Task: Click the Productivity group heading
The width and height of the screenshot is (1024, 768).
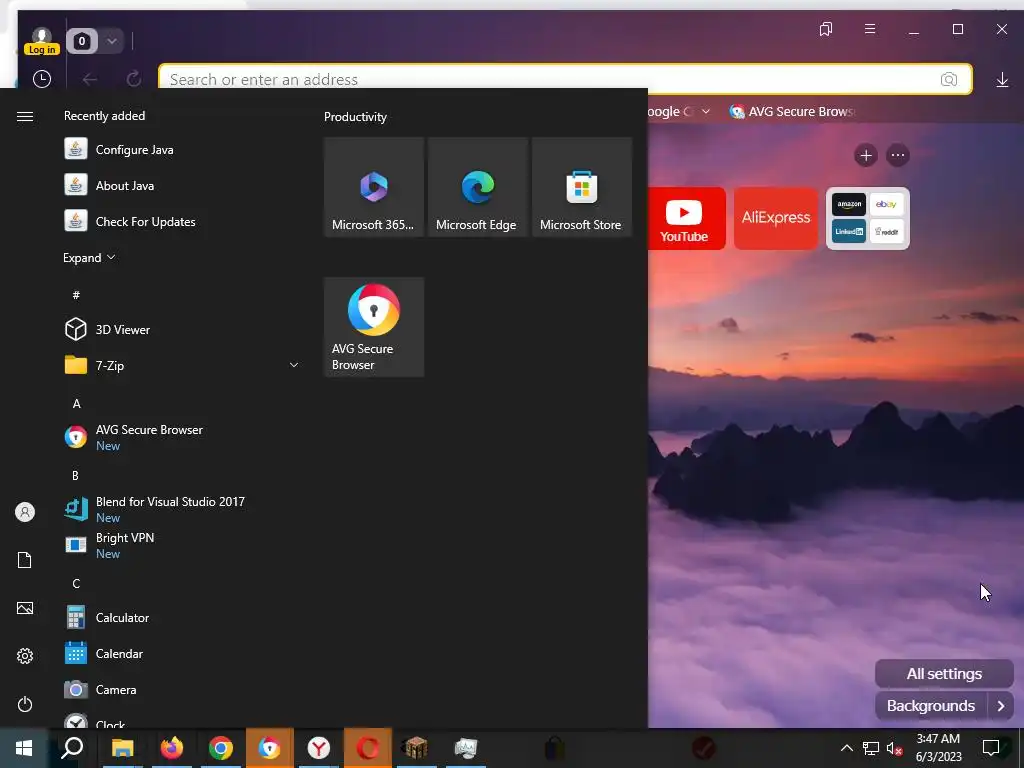Action: (355, 117)
